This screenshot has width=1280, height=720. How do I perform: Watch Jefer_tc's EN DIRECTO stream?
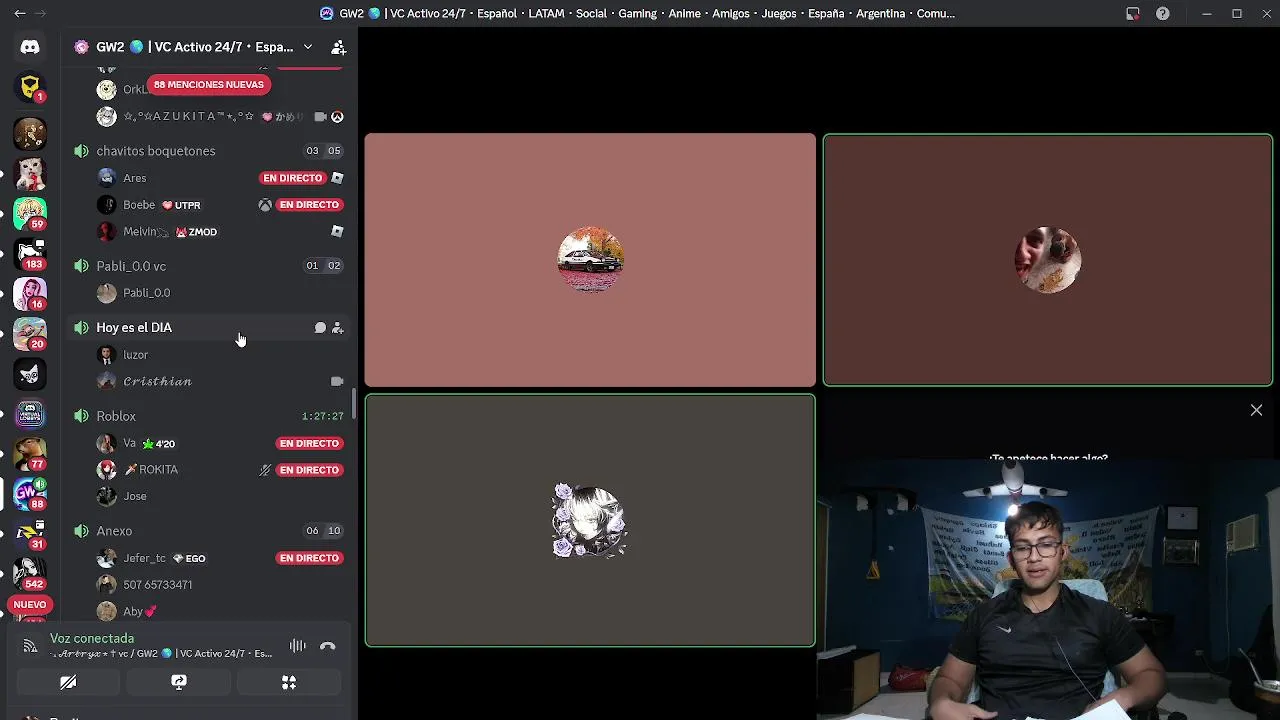309,558
